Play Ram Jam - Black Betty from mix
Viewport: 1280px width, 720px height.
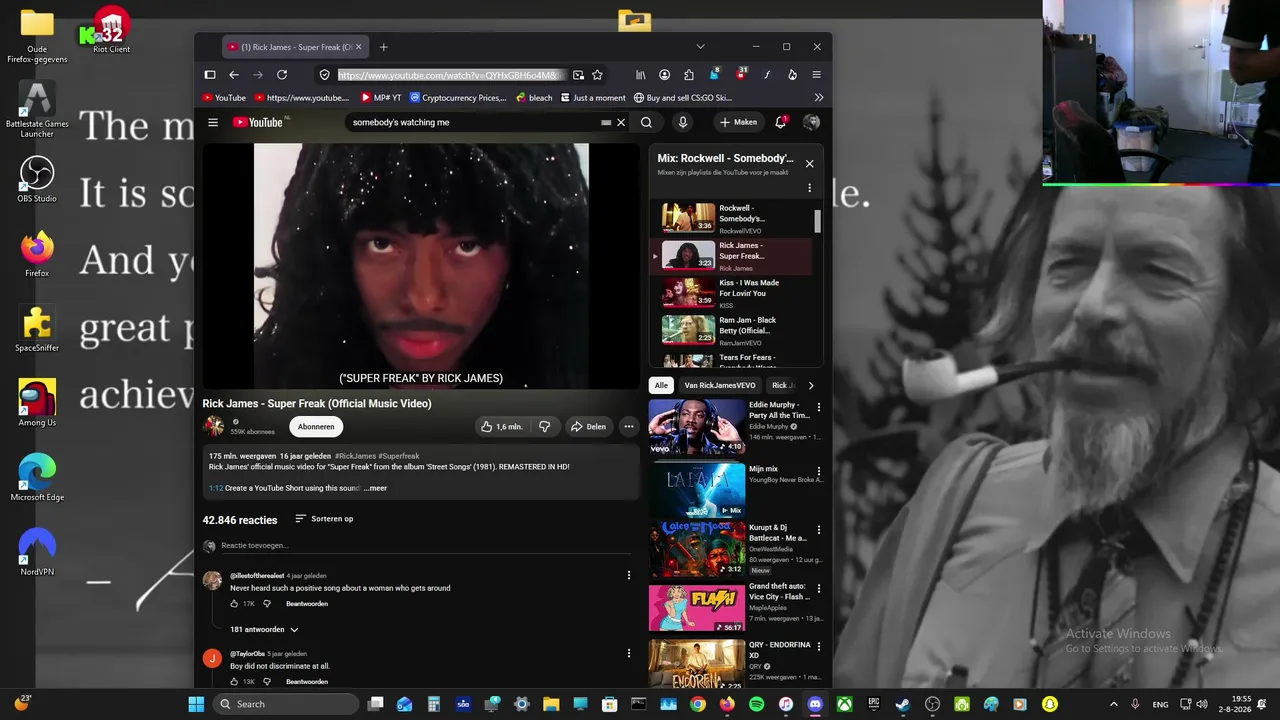732,330
